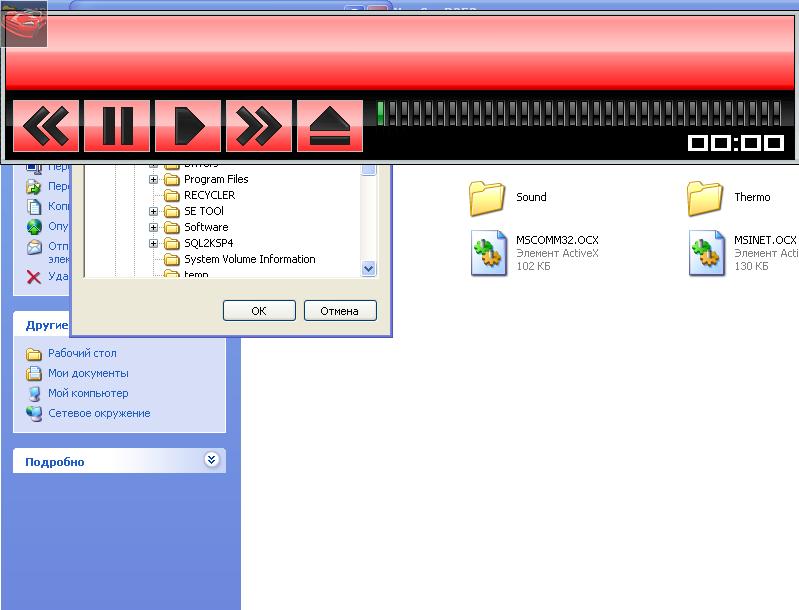
Task: Start playback with the play button
Action: (x=188, y=125)
